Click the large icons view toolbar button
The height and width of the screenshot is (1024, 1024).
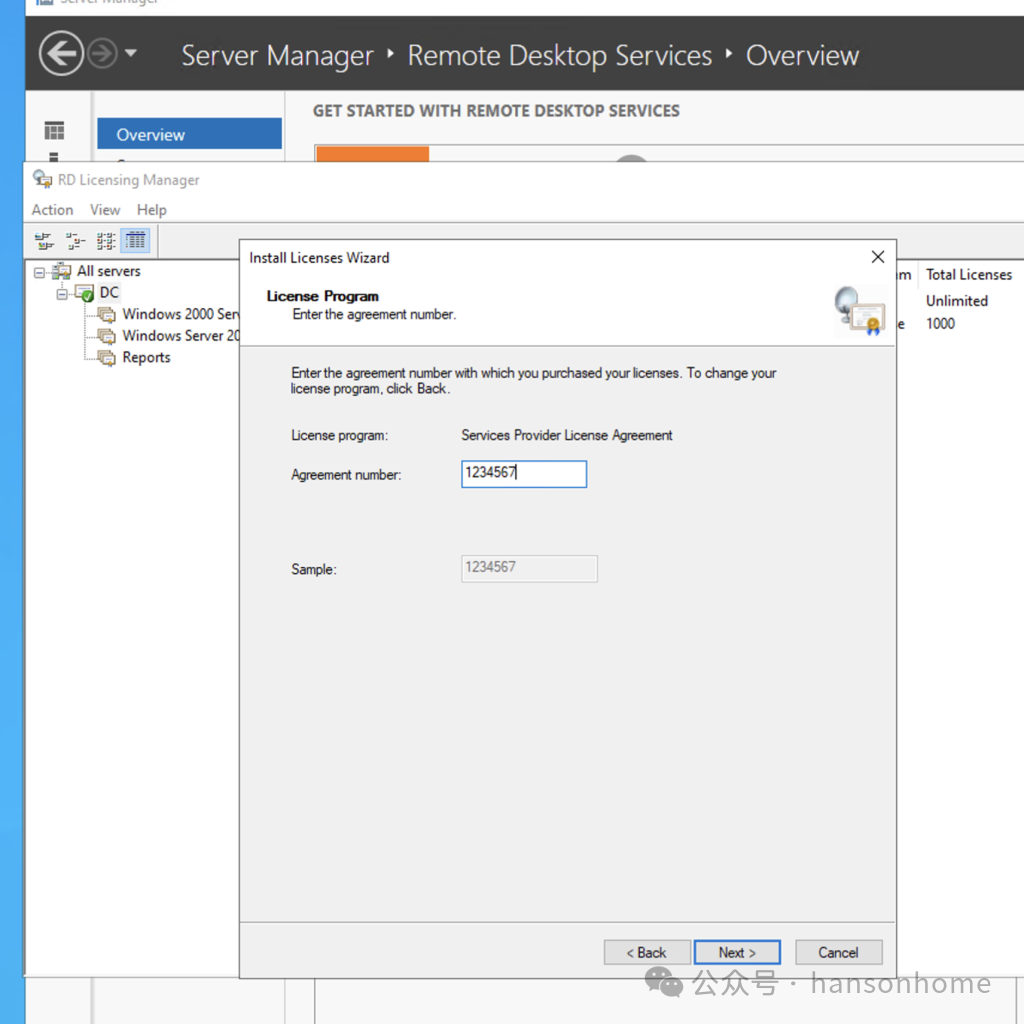tap(43, 241)
